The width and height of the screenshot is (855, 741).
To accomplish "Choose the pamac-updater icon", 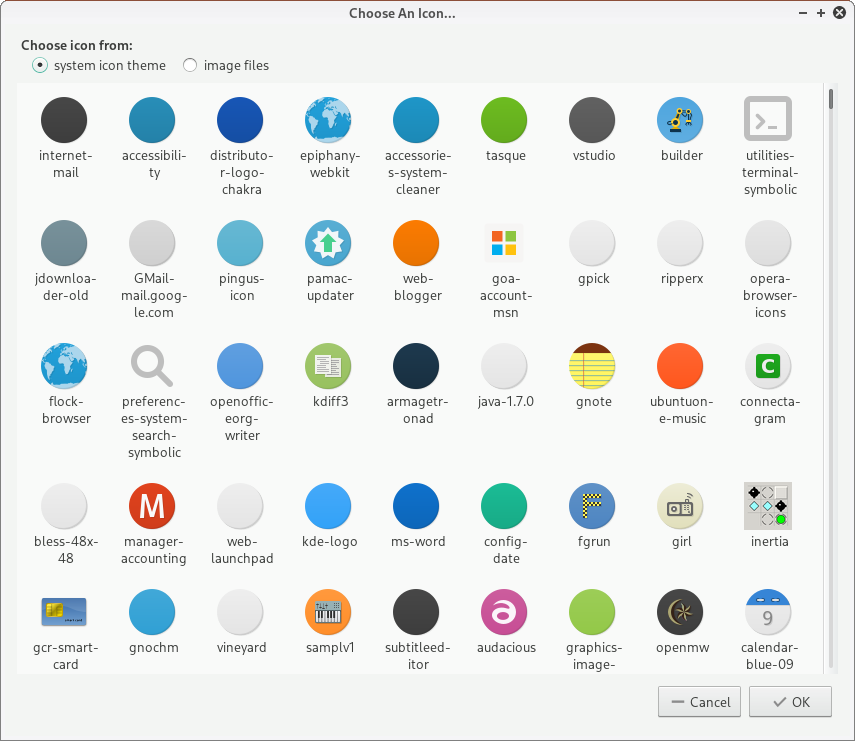I will (x=328, y=244).
